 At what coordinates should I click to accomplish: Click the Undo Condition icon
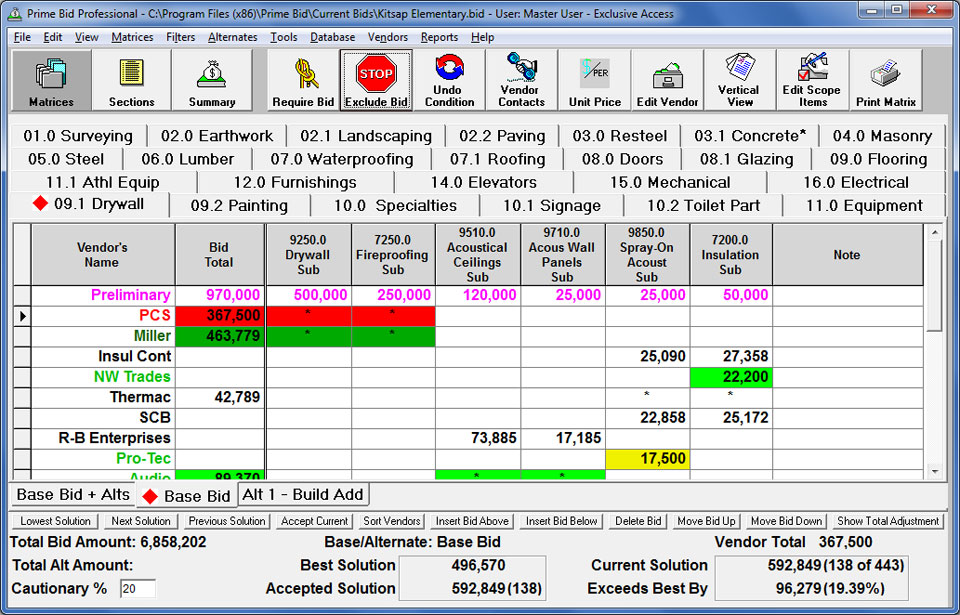(449, 80)
